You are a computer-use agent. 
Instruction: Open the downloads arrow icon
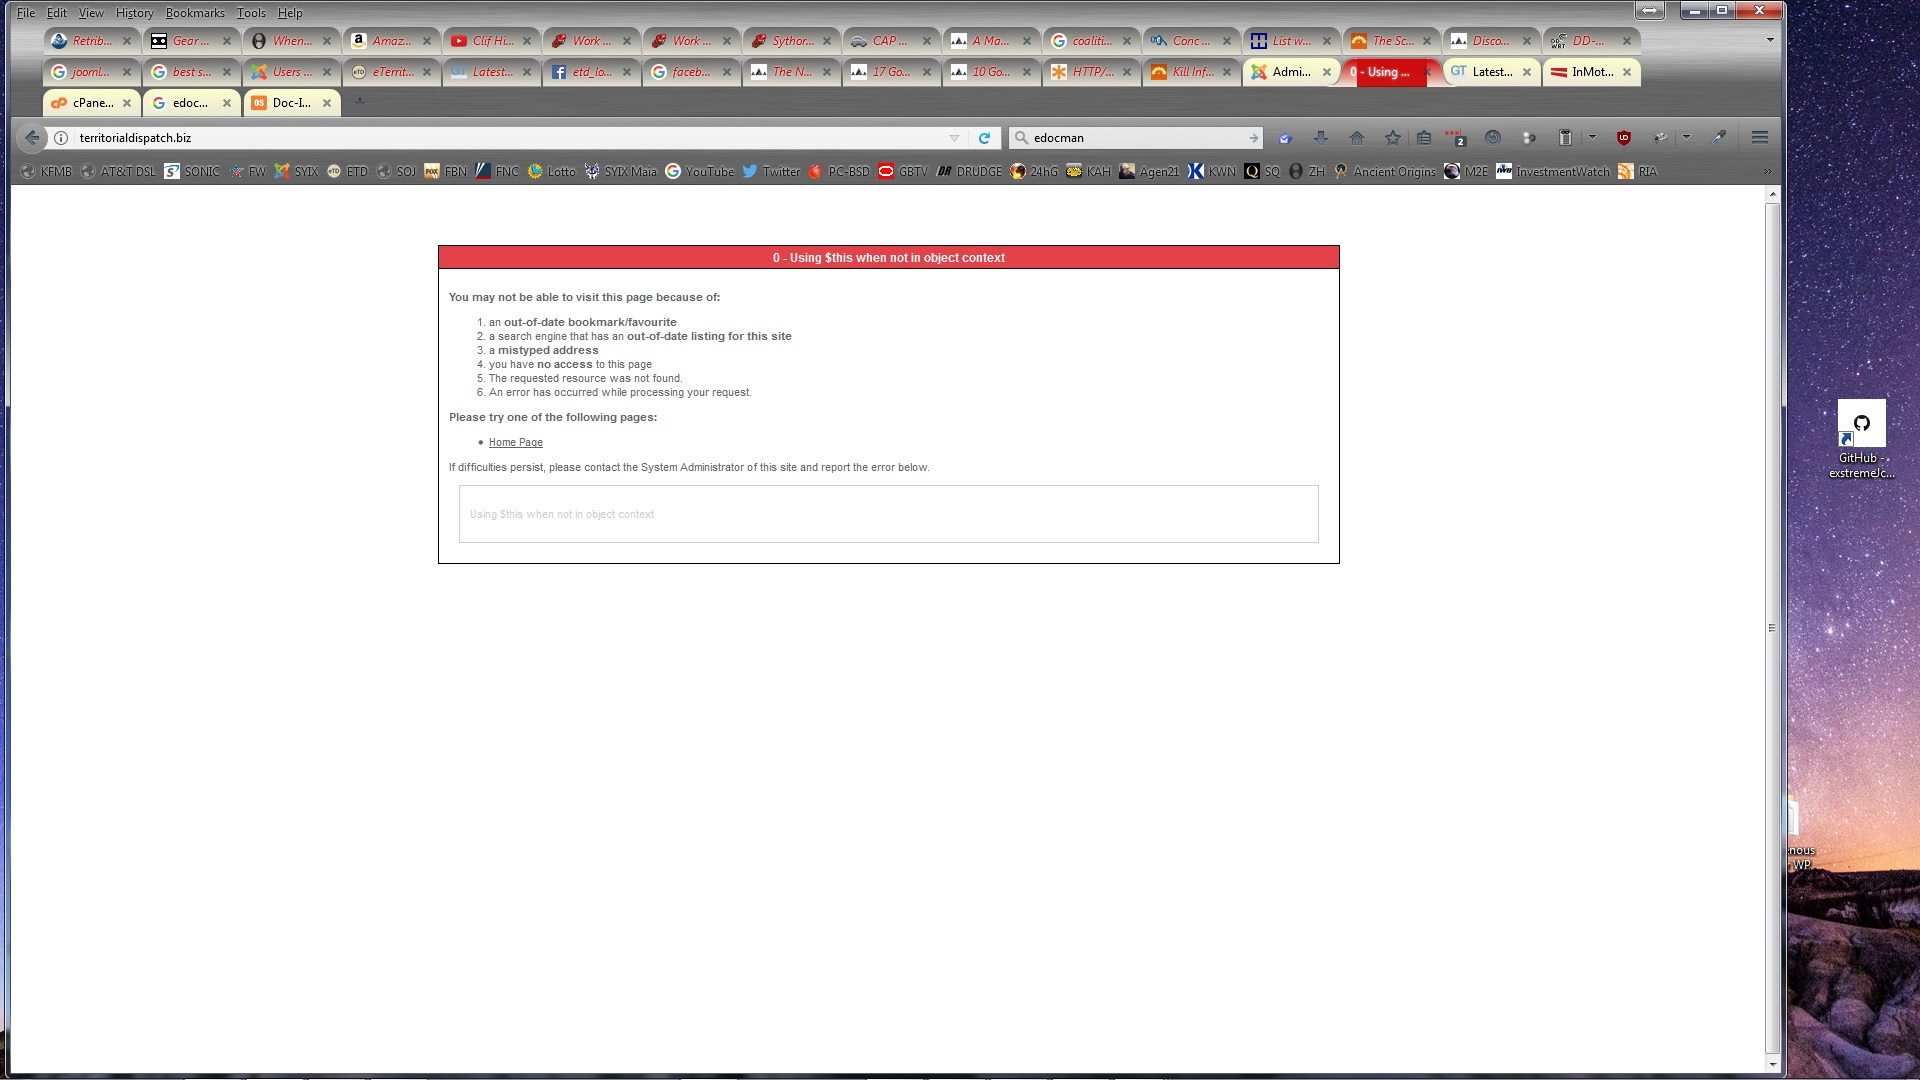click(x=1320, y=138)
